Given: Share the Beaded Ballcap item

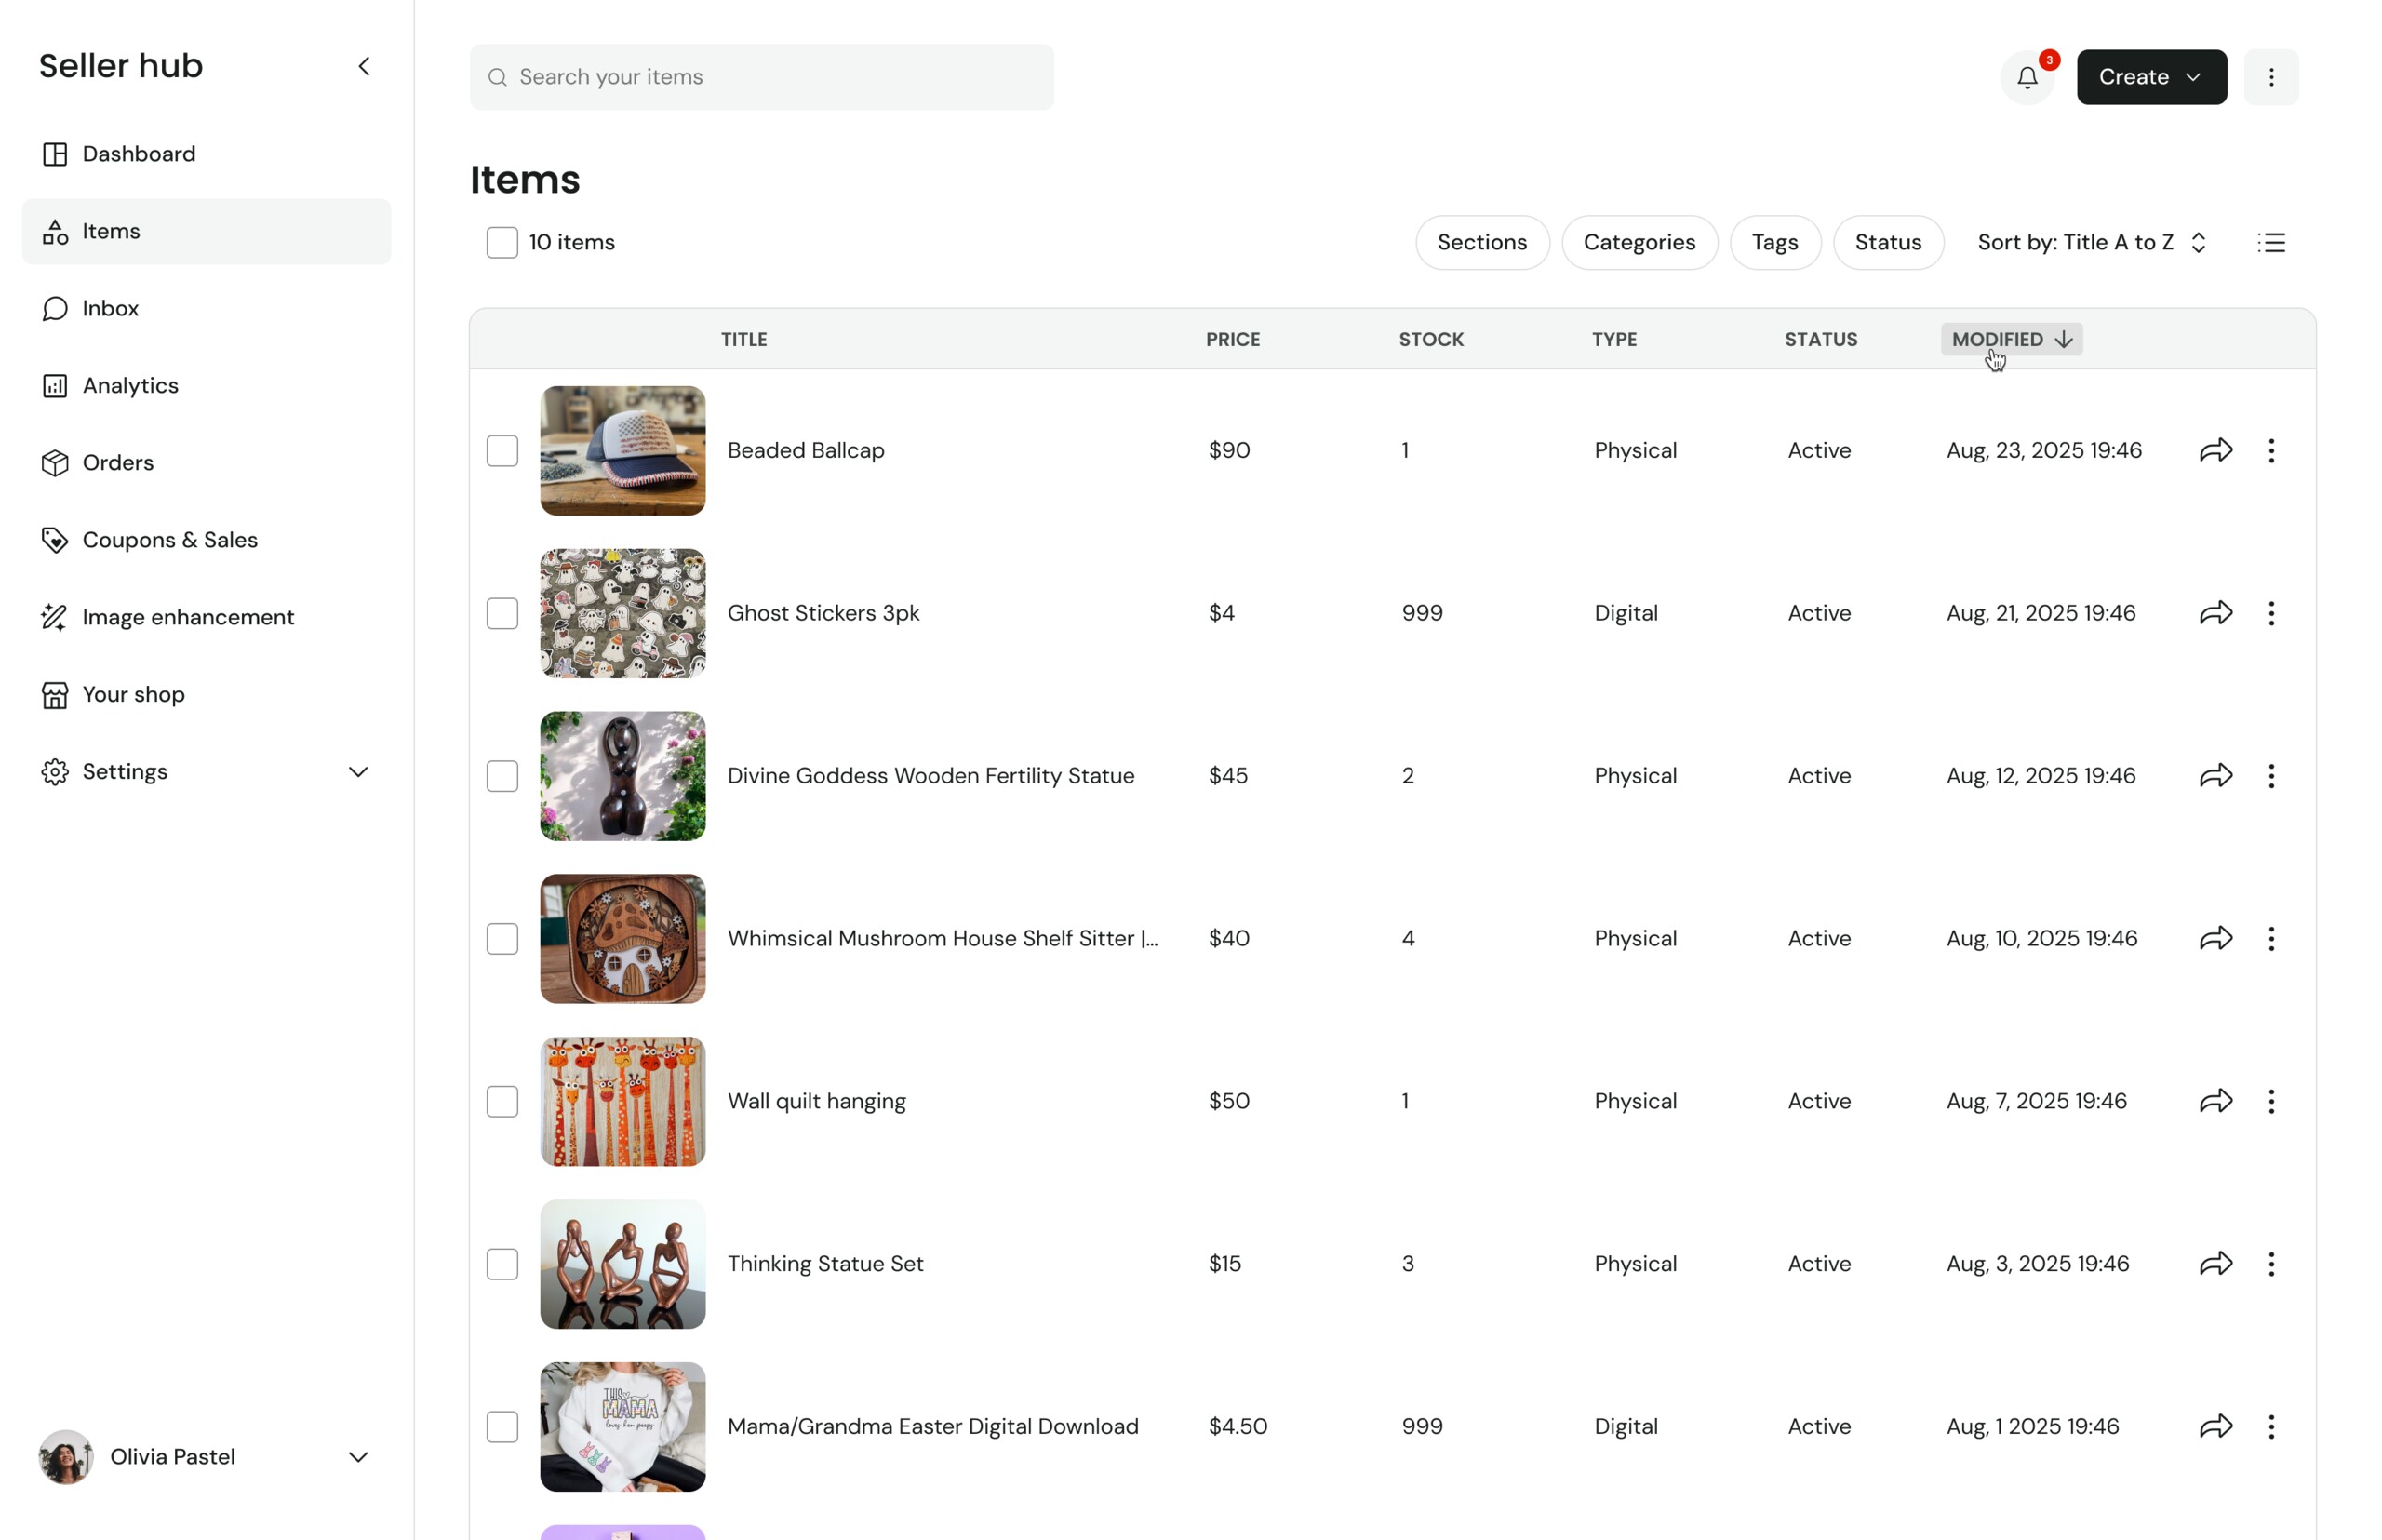Looking at the screenshot, I should 2216,451.
